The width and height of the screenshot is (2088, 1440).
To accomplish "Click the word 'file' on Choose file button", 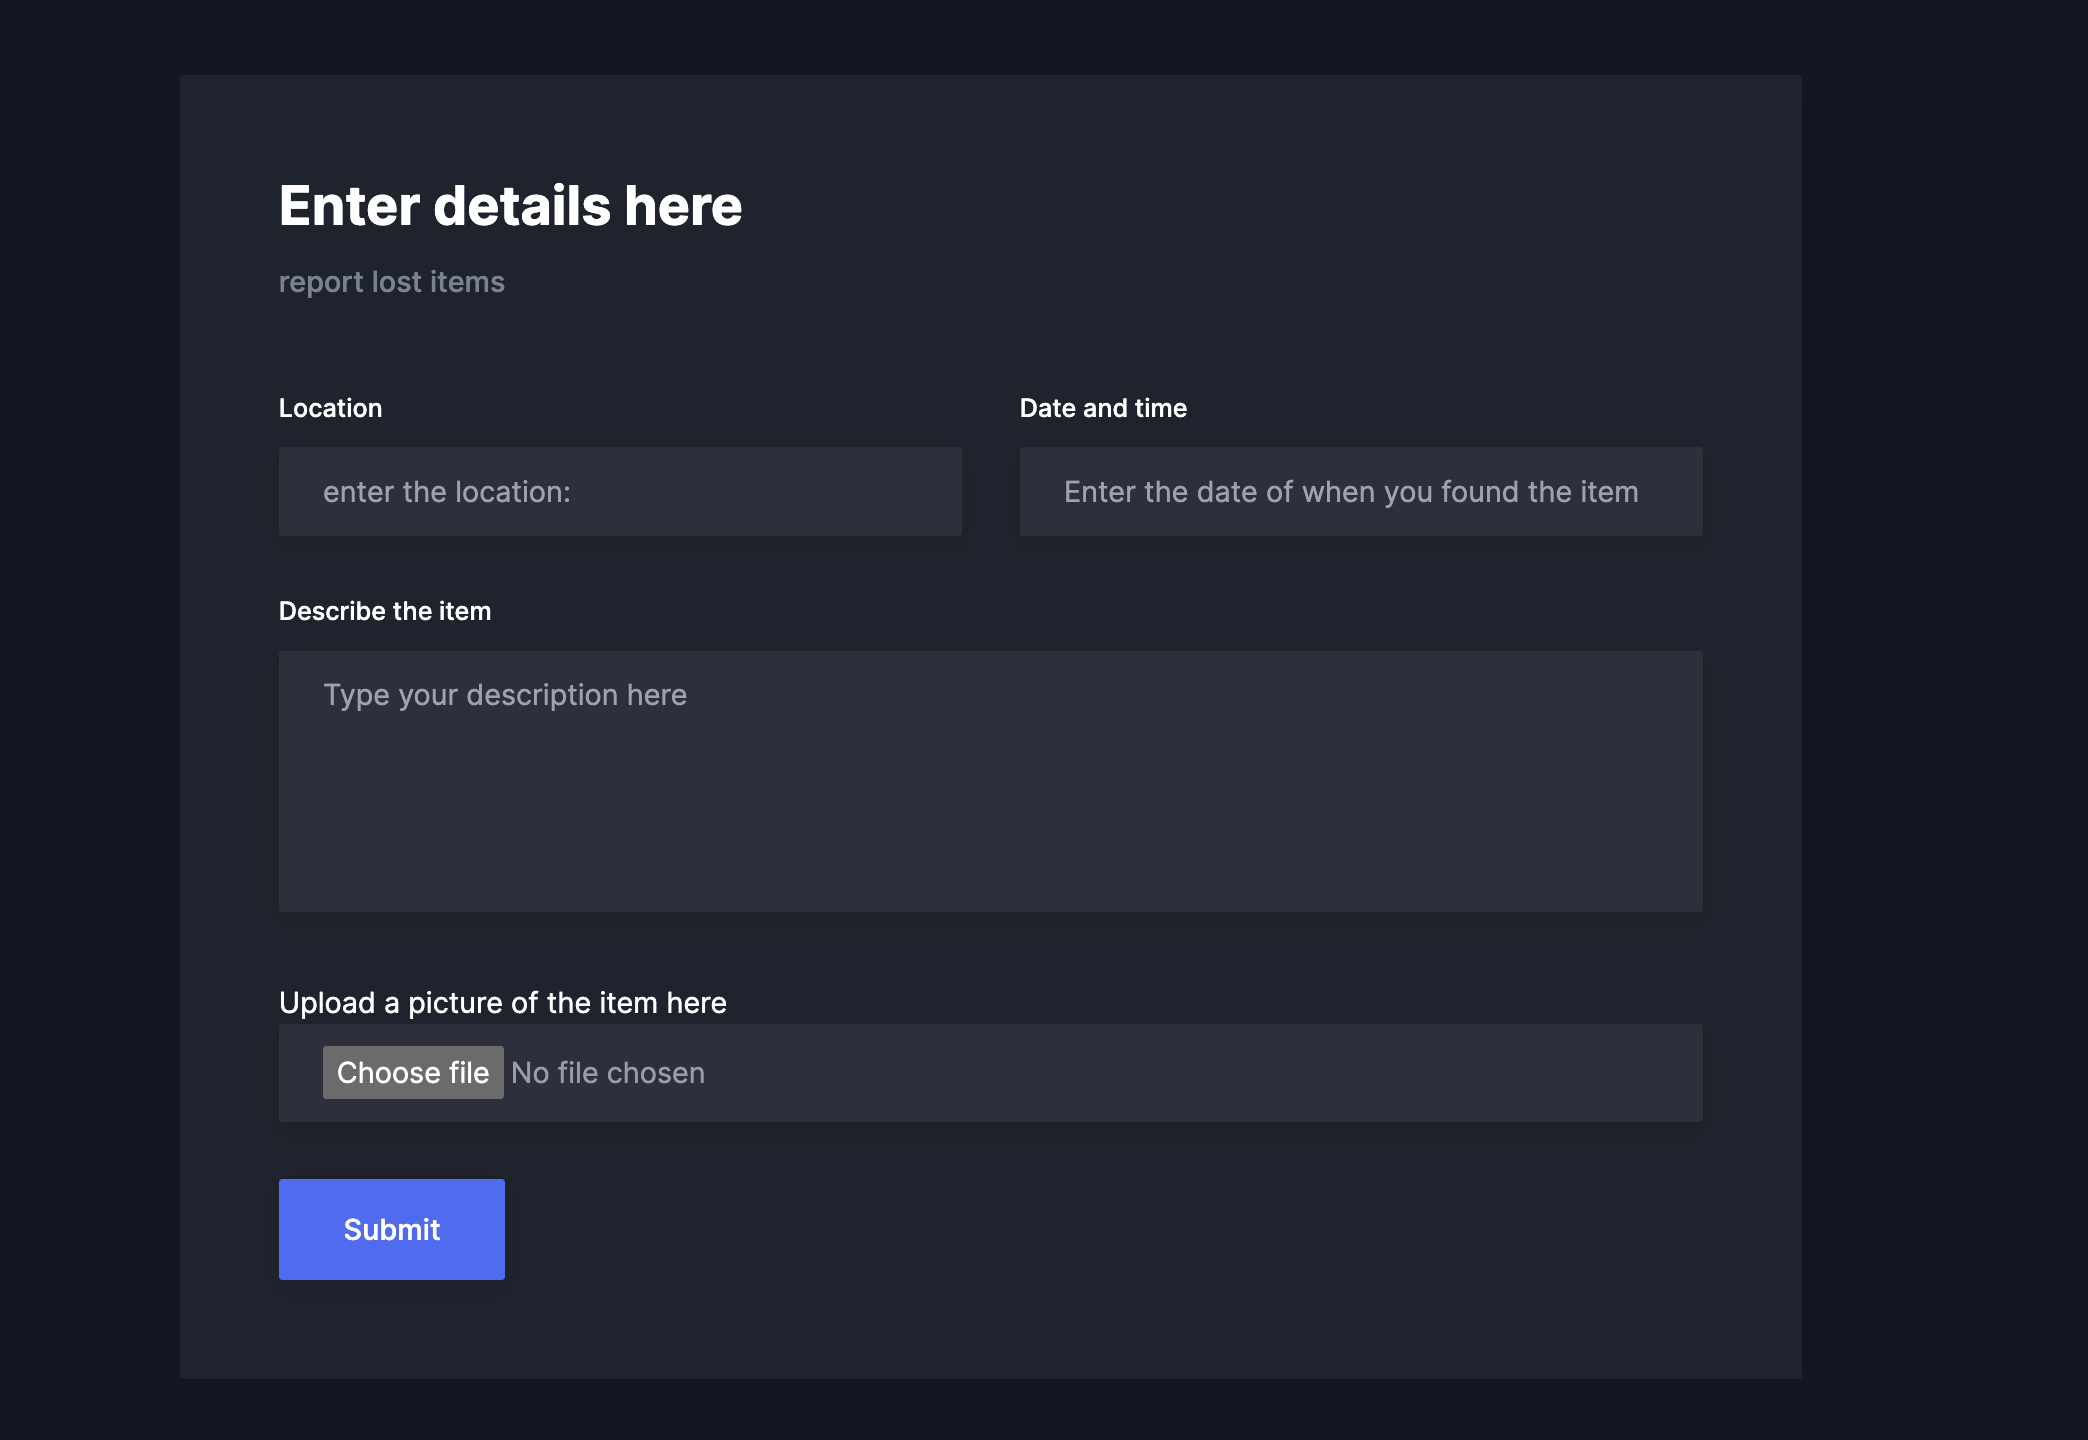I will pyautogui.click(x=468, y=1073).
